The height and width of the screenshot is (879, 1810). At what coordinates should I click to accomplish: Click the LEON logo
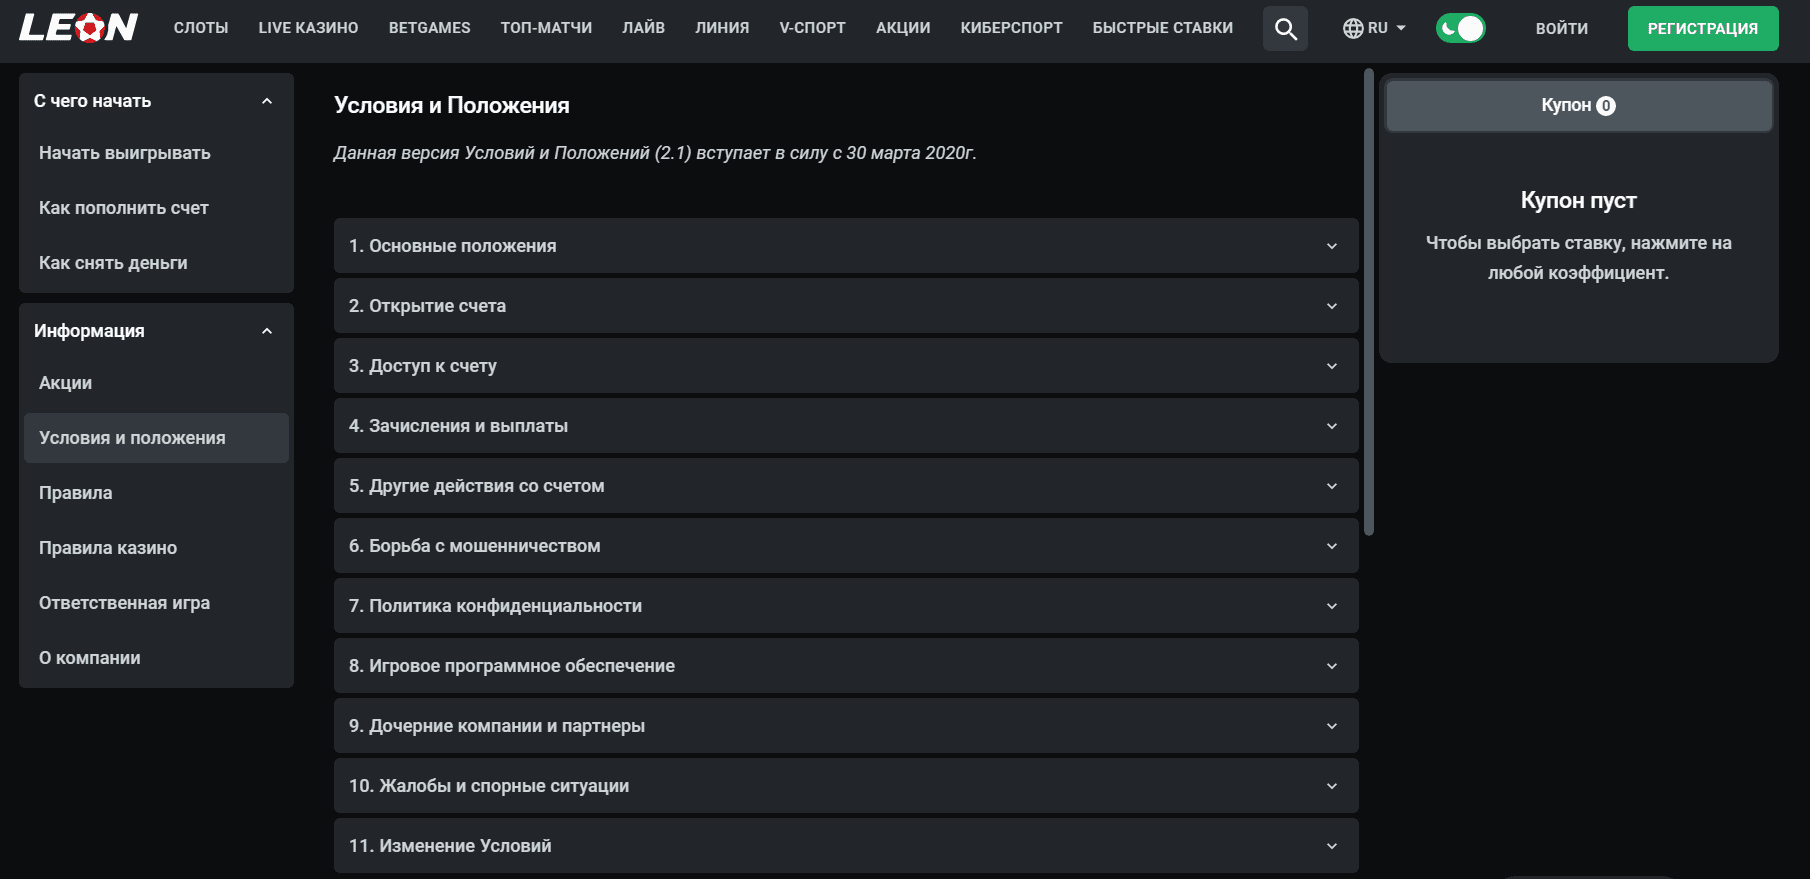point(78,28)
